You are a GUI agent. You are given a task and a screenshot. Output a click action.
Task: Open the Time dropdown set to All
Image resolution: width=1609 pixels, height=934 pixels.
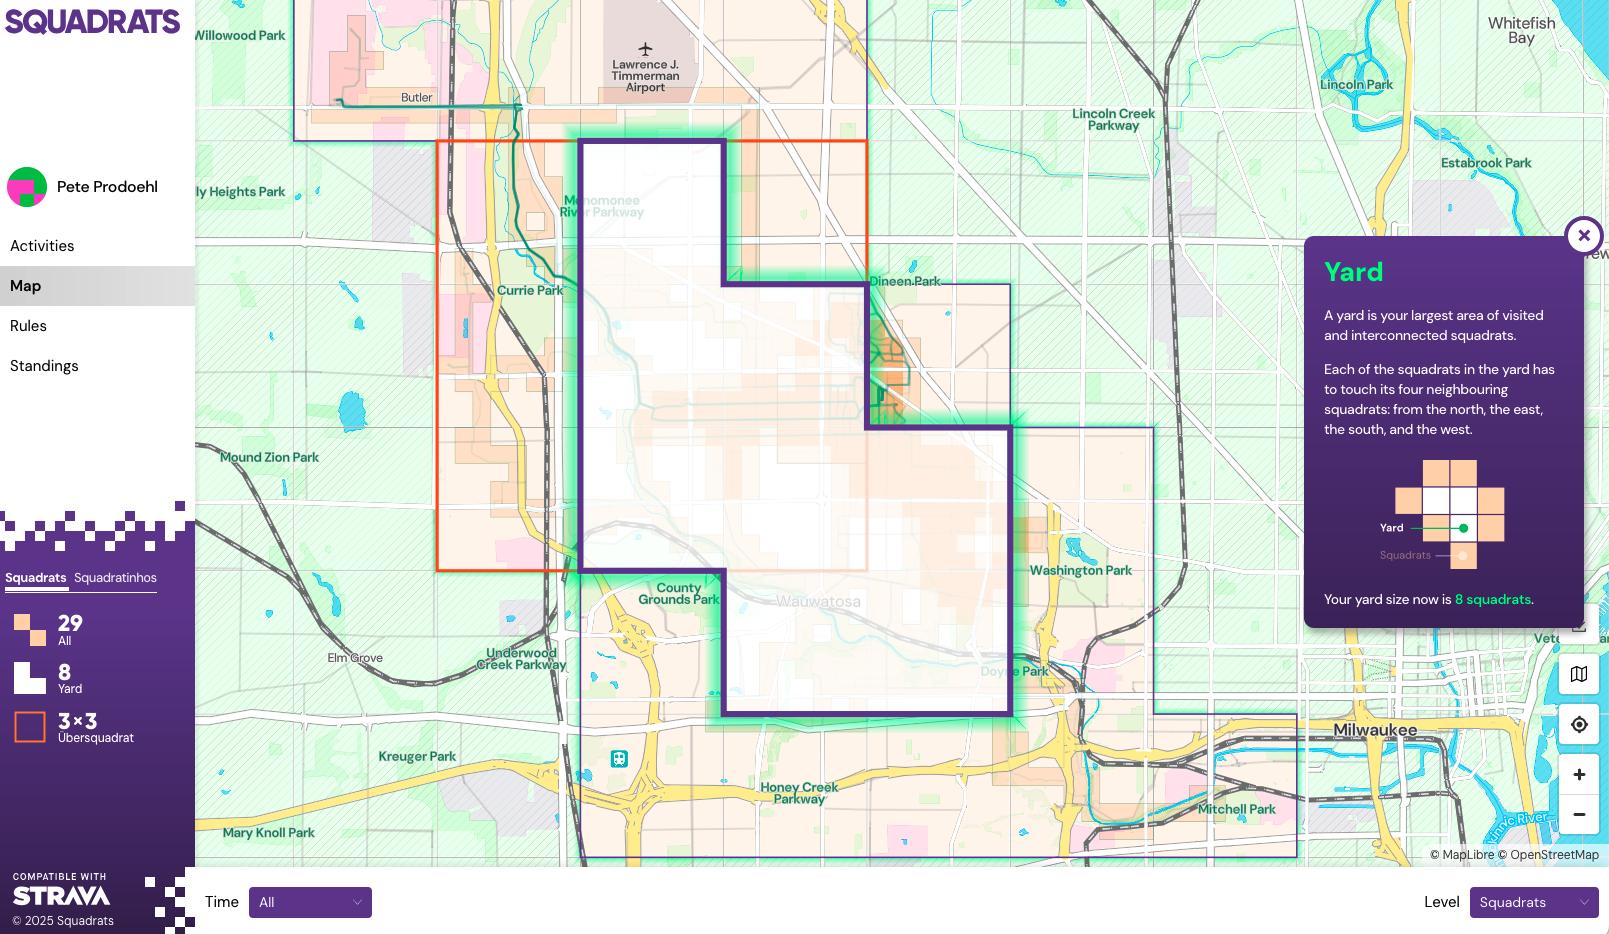click(310, 902)
